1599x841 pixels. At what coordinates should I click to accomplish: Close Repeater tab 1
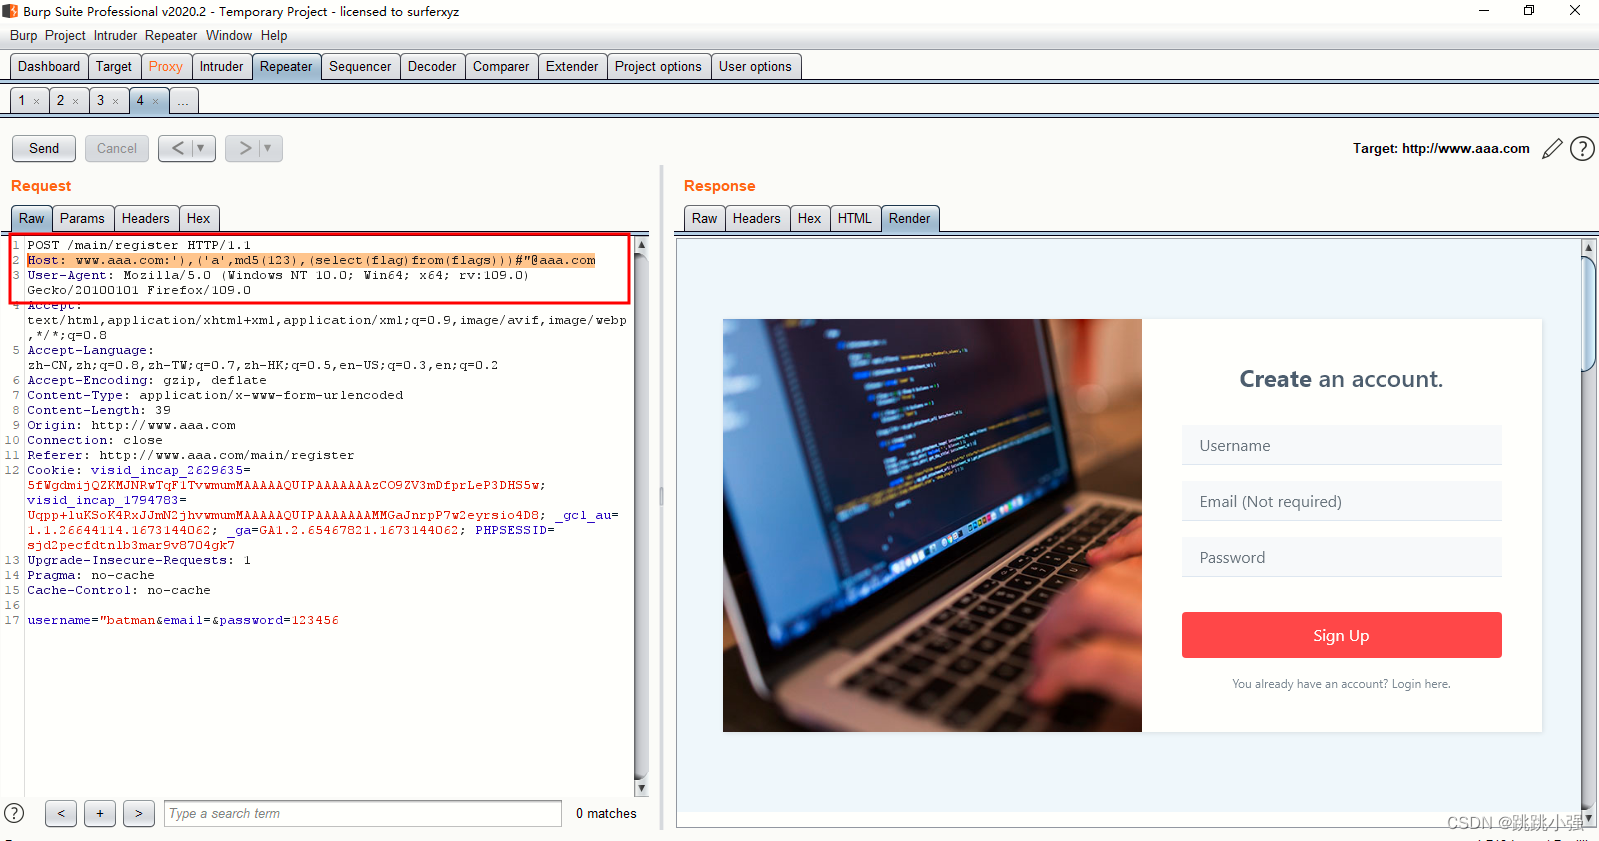(37, 101)
